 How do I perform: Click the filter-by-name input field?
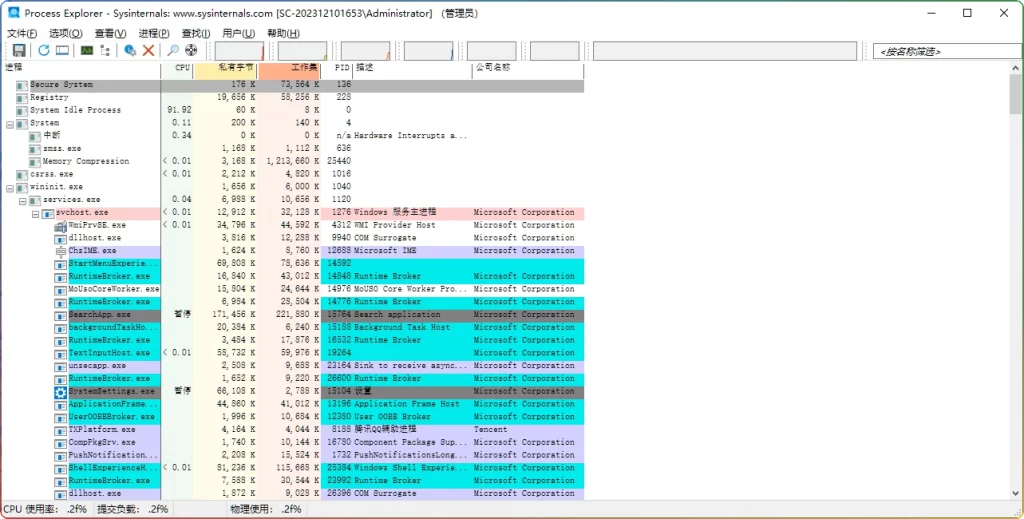(x=948, y=52)
